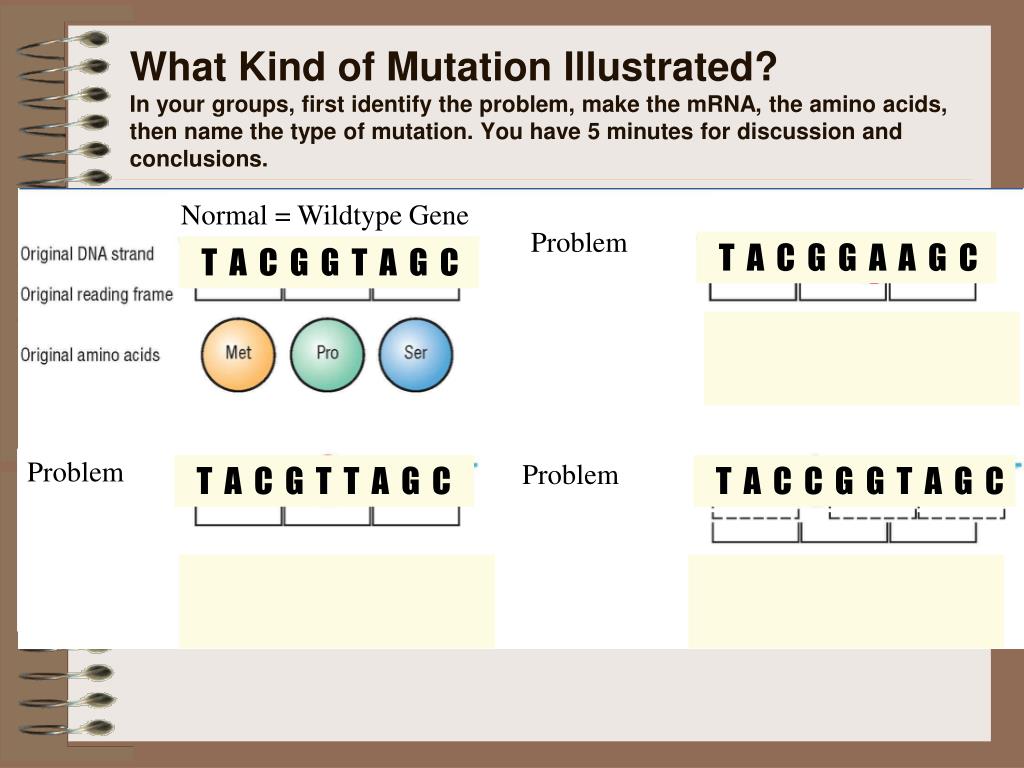The image size is (1024, 768).
Task: Click the orange Met amino acid circle
Action: click(x=238, y=355)
